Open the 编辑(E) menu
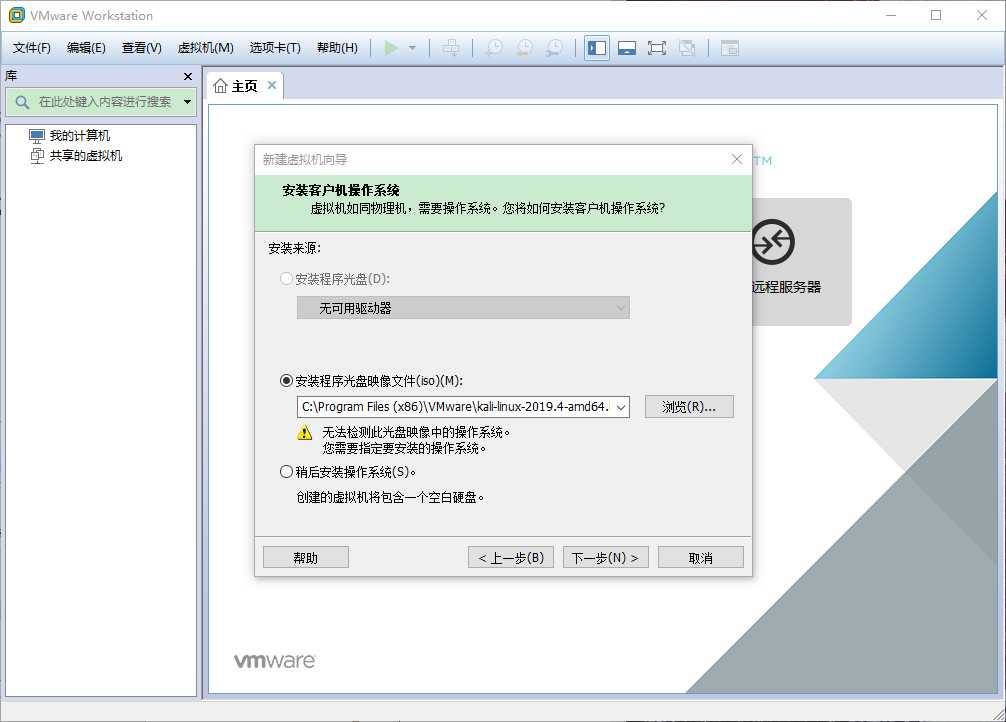This screenshot has height=722, width=1006. click(86, 48)
